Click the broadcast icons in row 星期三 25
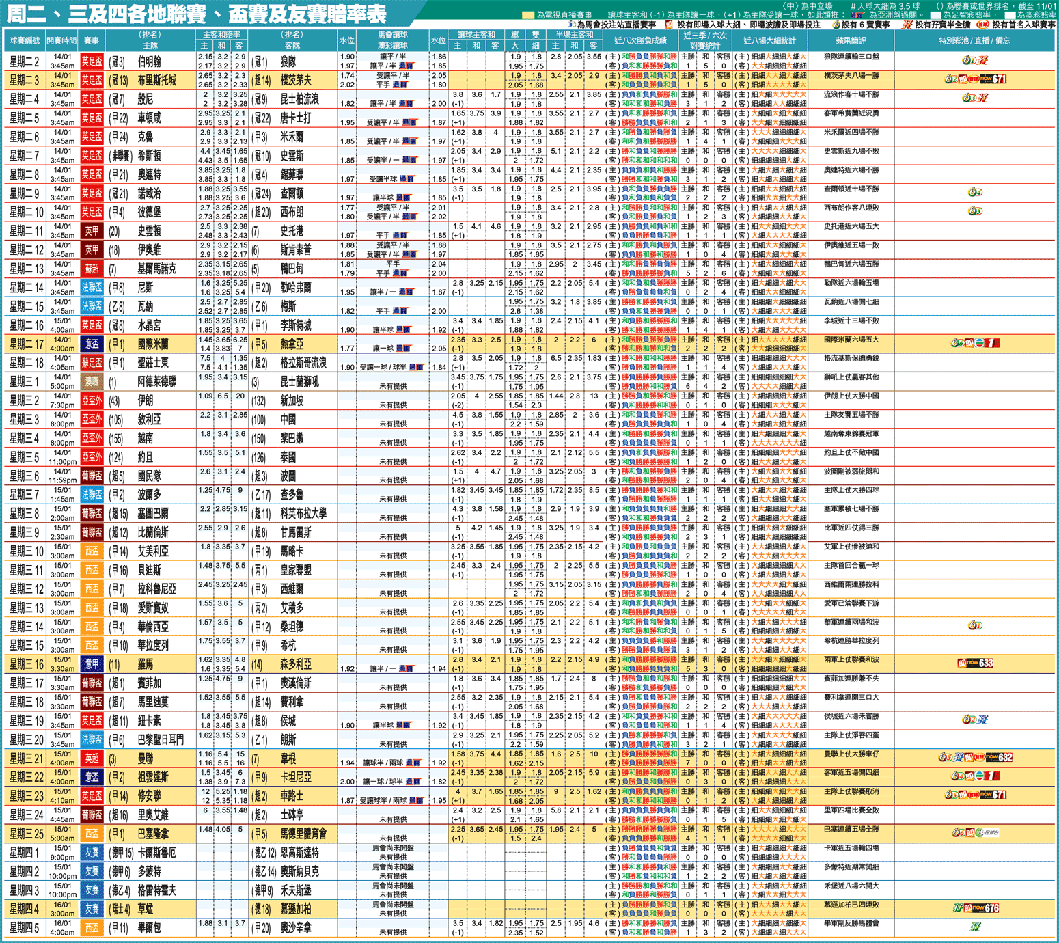 coord(975,832)
